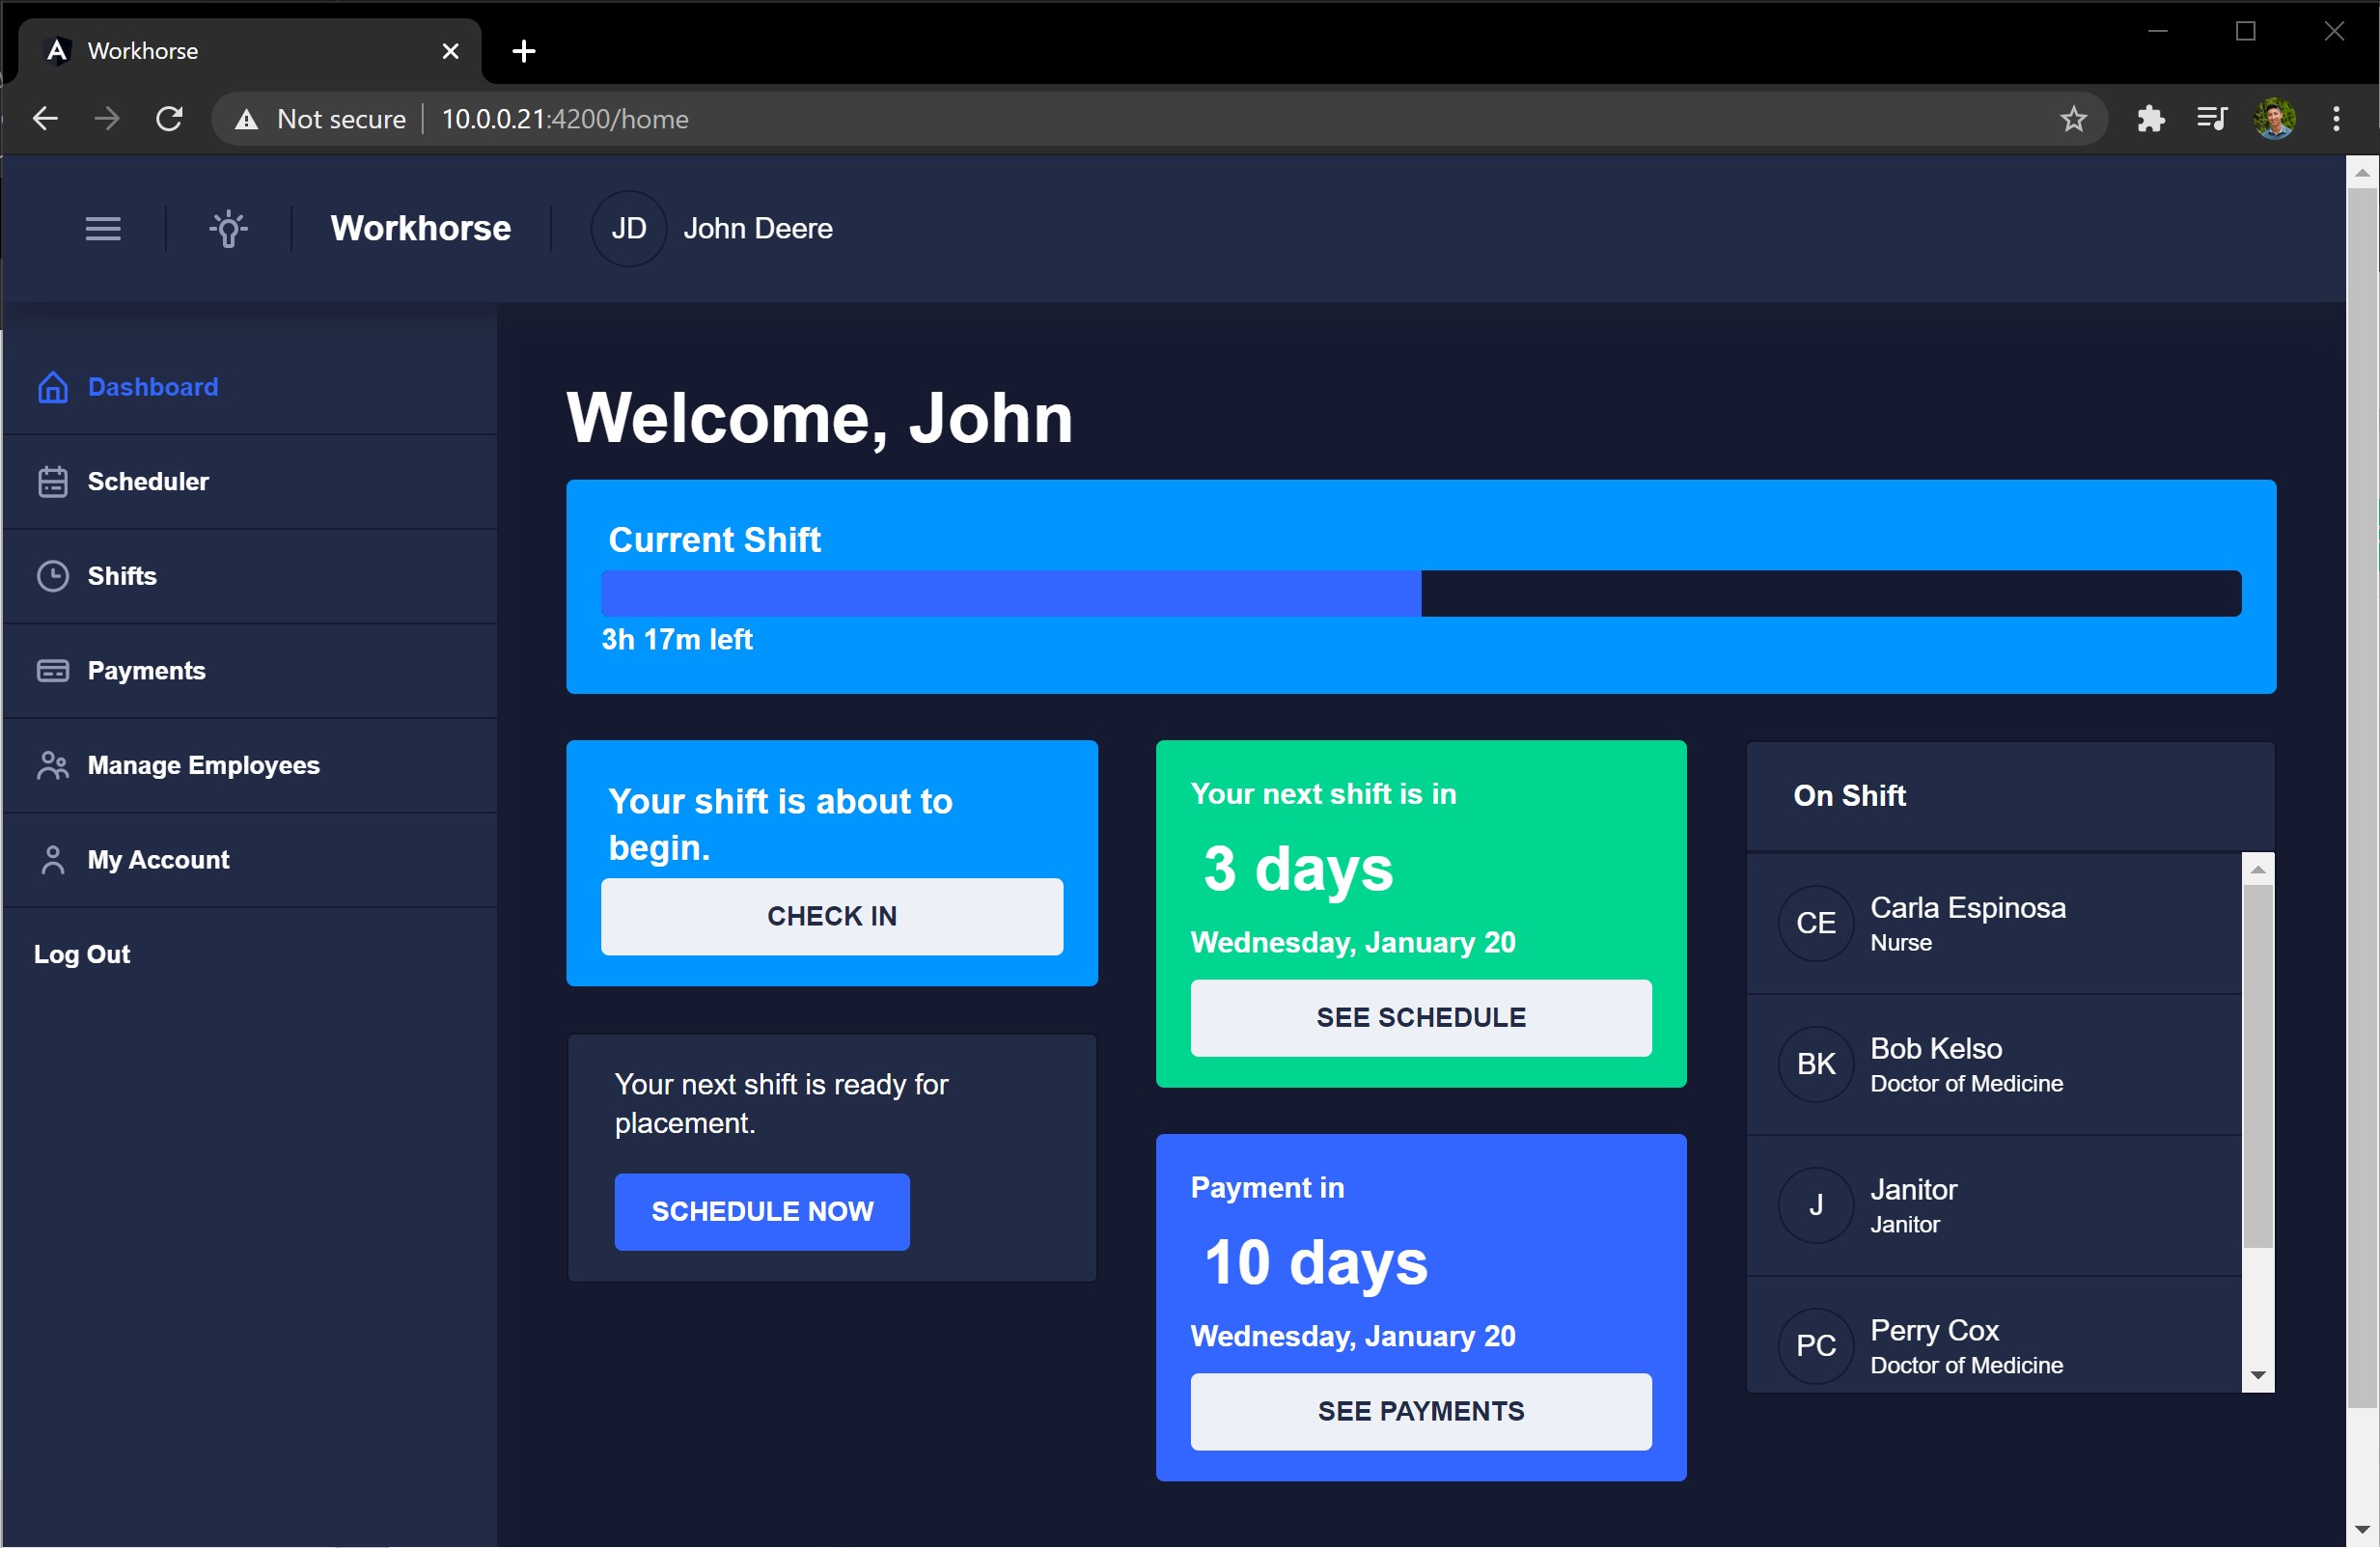Open Chrome's three-dot menu

[x=2336, y=119]
